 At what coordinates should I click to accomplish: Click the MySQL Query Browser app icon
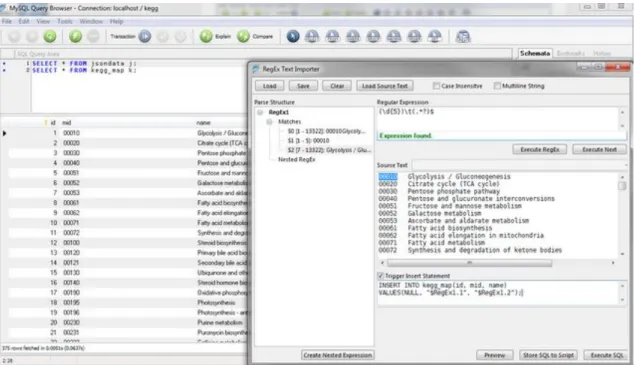pyautogui.click(x=3, y=8)
